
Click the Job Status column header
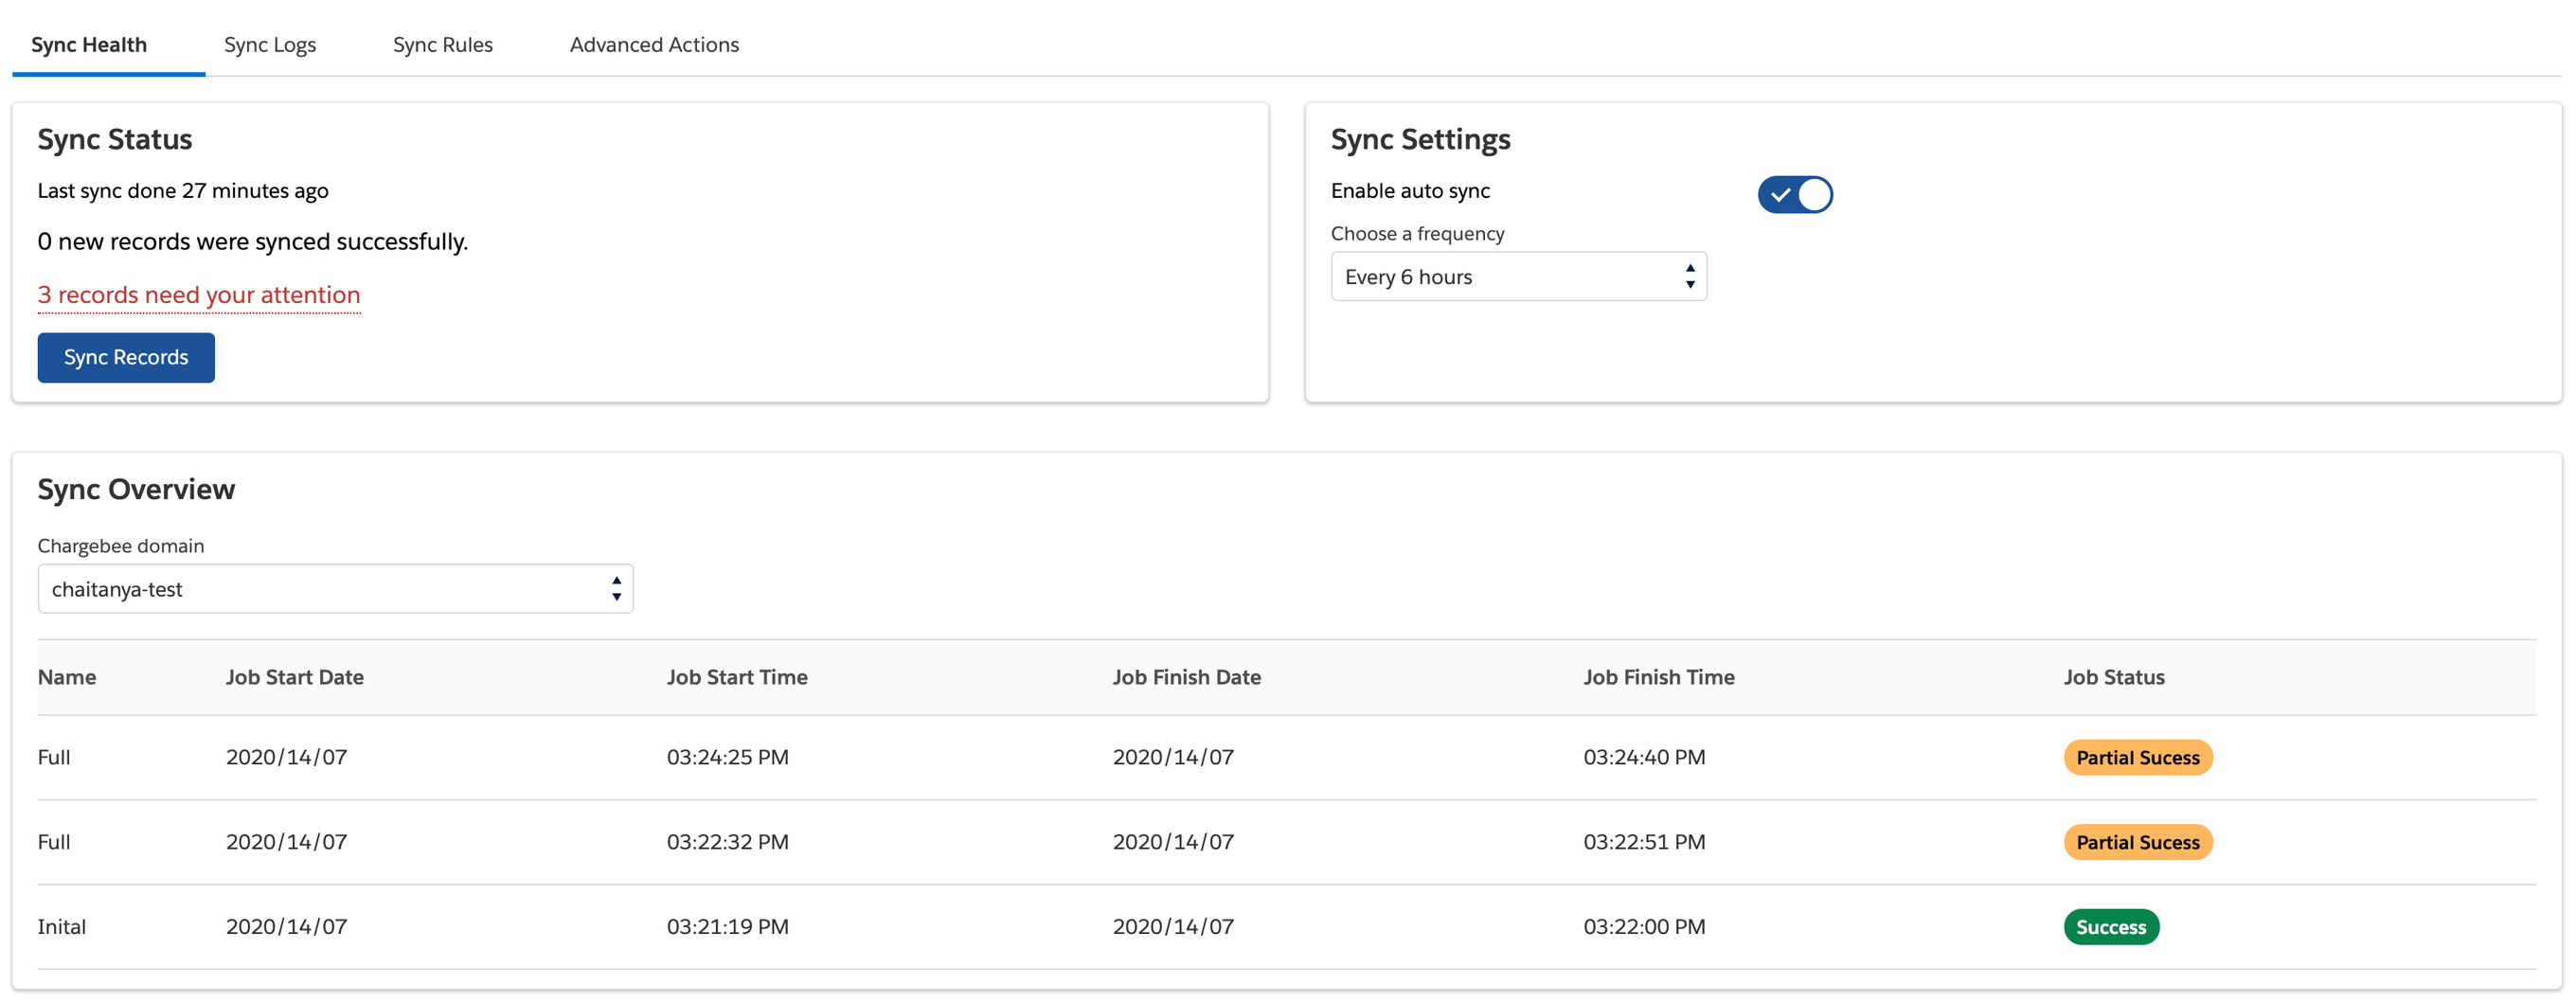tap(2113, 677)
